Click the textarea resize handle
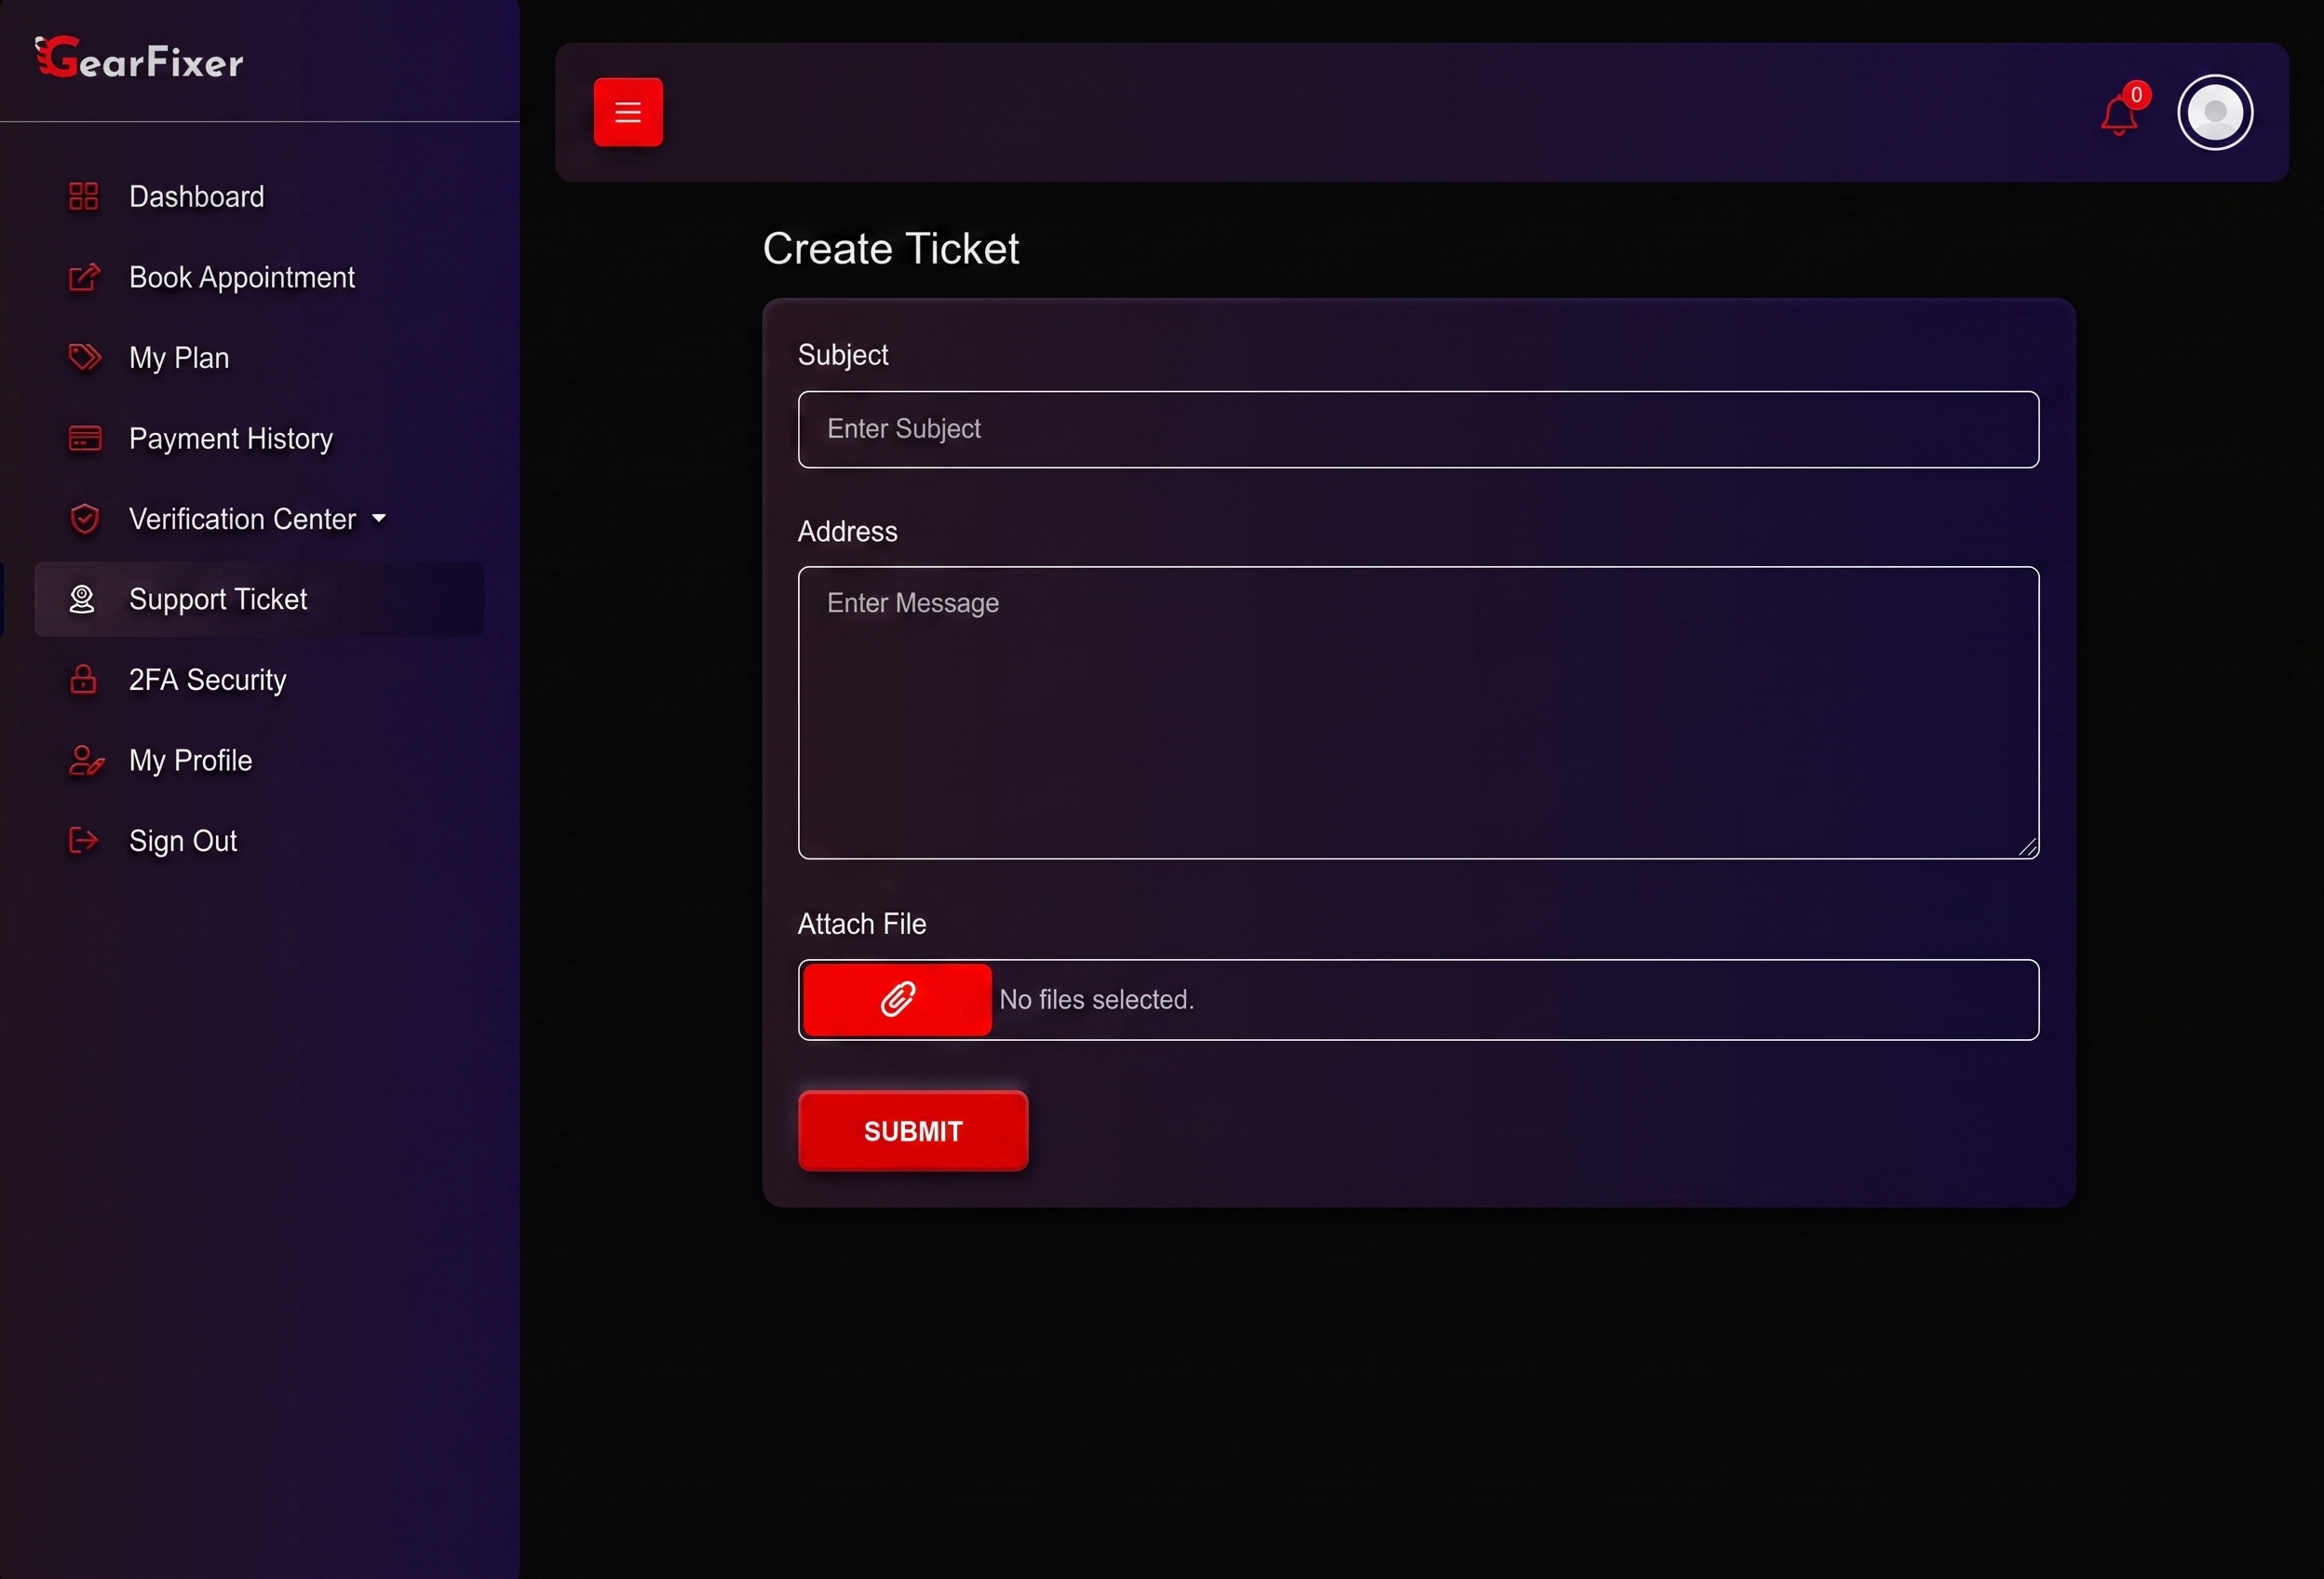 [2027, 847]
